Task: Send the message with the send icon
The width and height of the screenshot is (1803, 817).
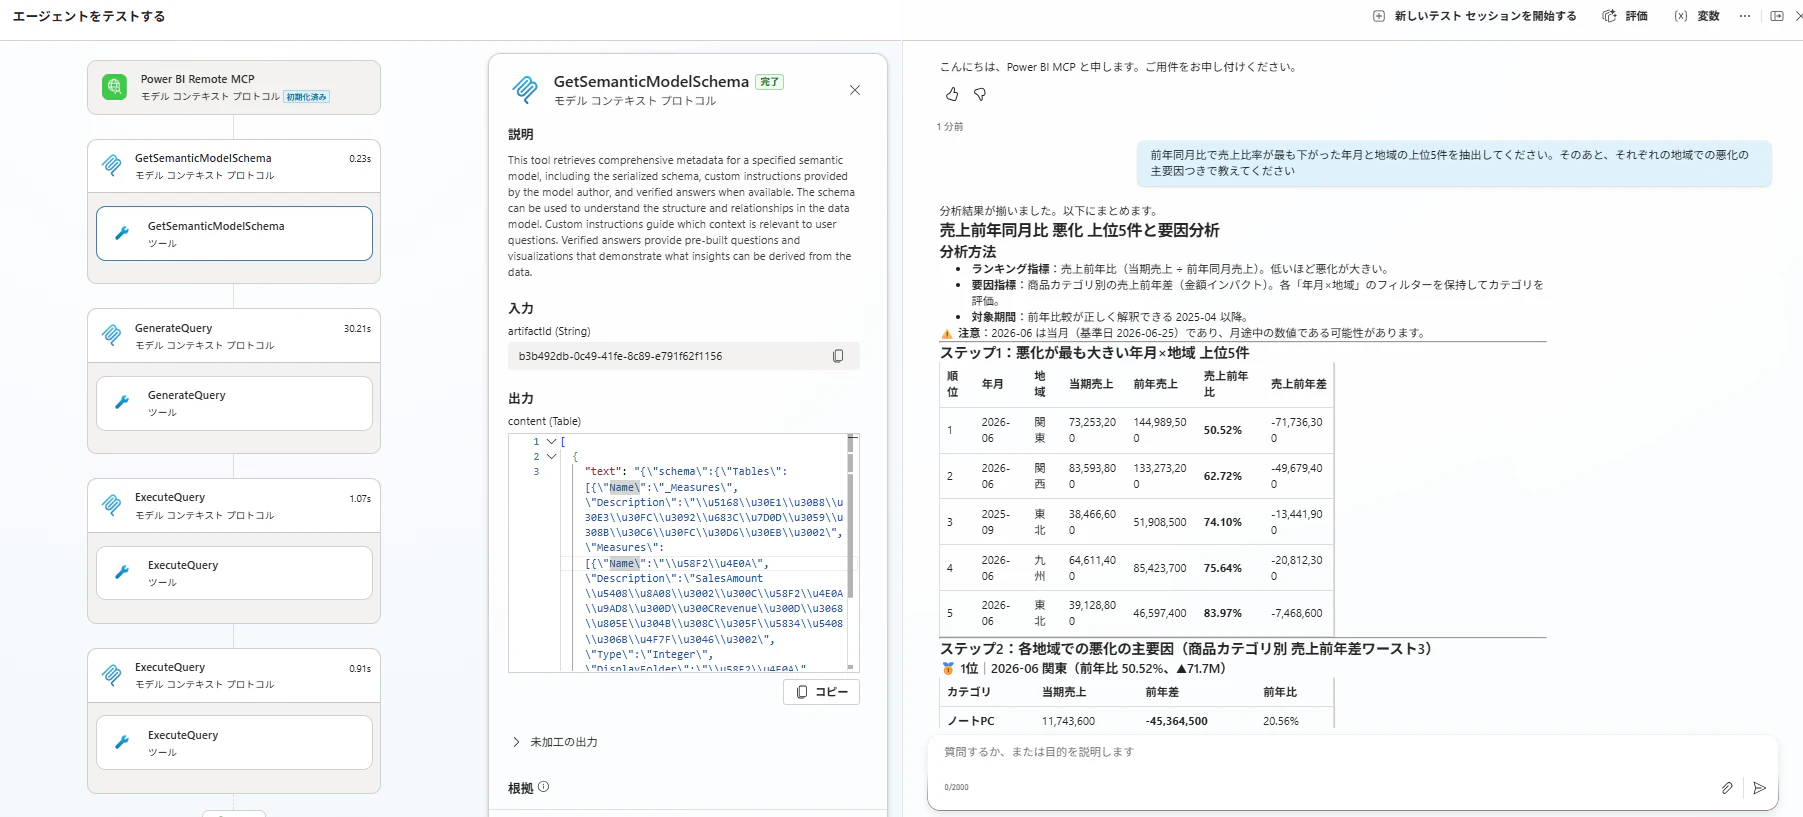Action: point(1760,788)
